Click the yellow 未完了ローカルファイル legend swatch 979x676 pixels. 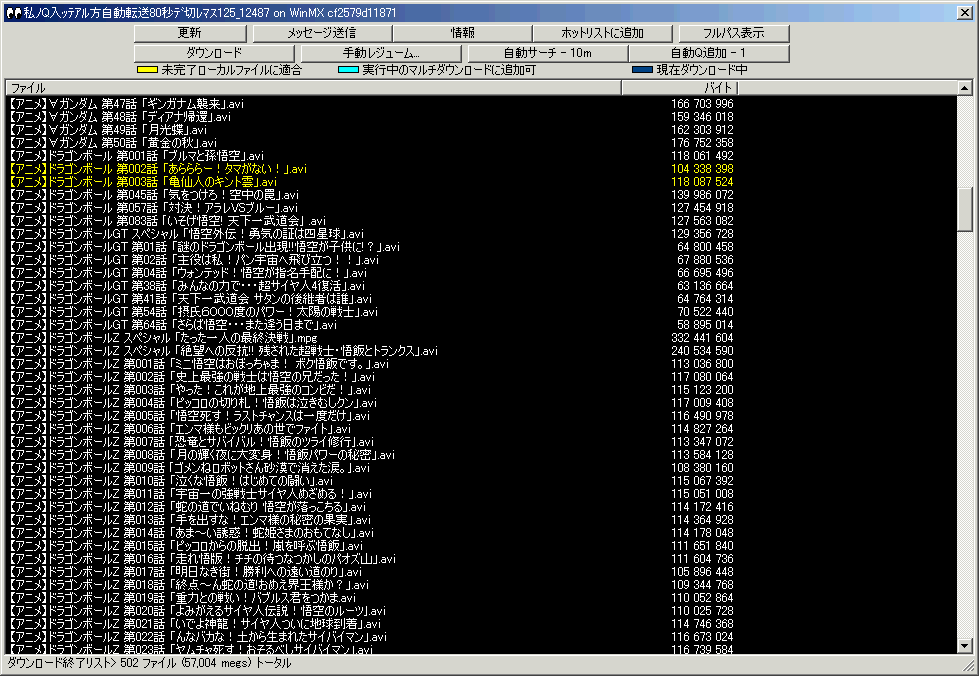click(x=147, y=71)
